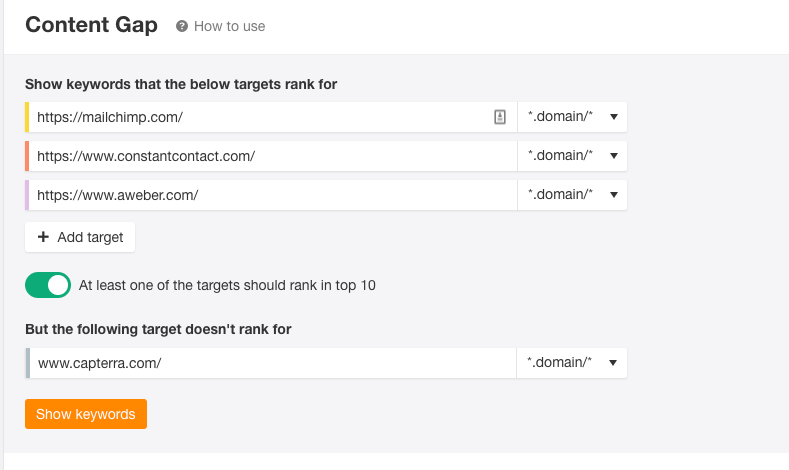
Task: Click the www.capterra.com/ exclusion target field
Action: pyautogui.click(x=272, y=363)
